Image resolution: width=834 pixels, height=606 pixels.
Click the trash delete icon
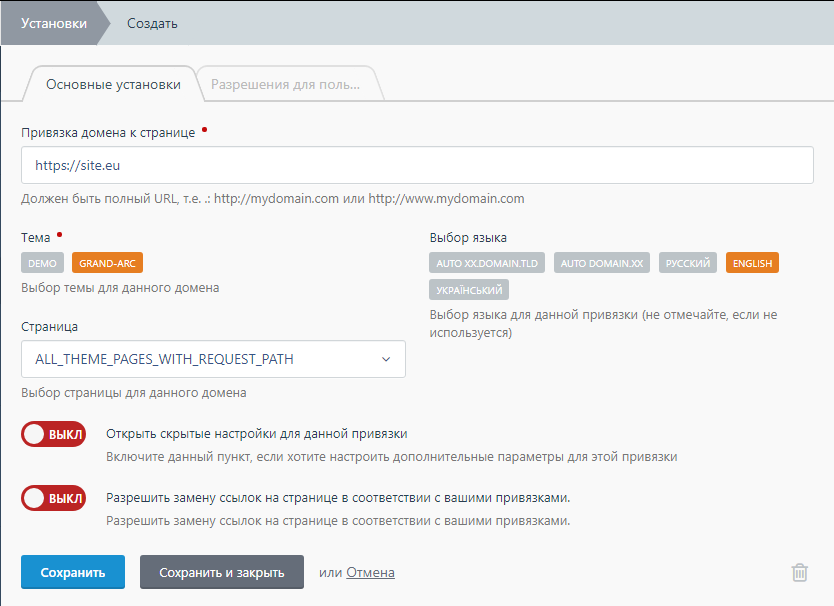[x=799, y=572]
